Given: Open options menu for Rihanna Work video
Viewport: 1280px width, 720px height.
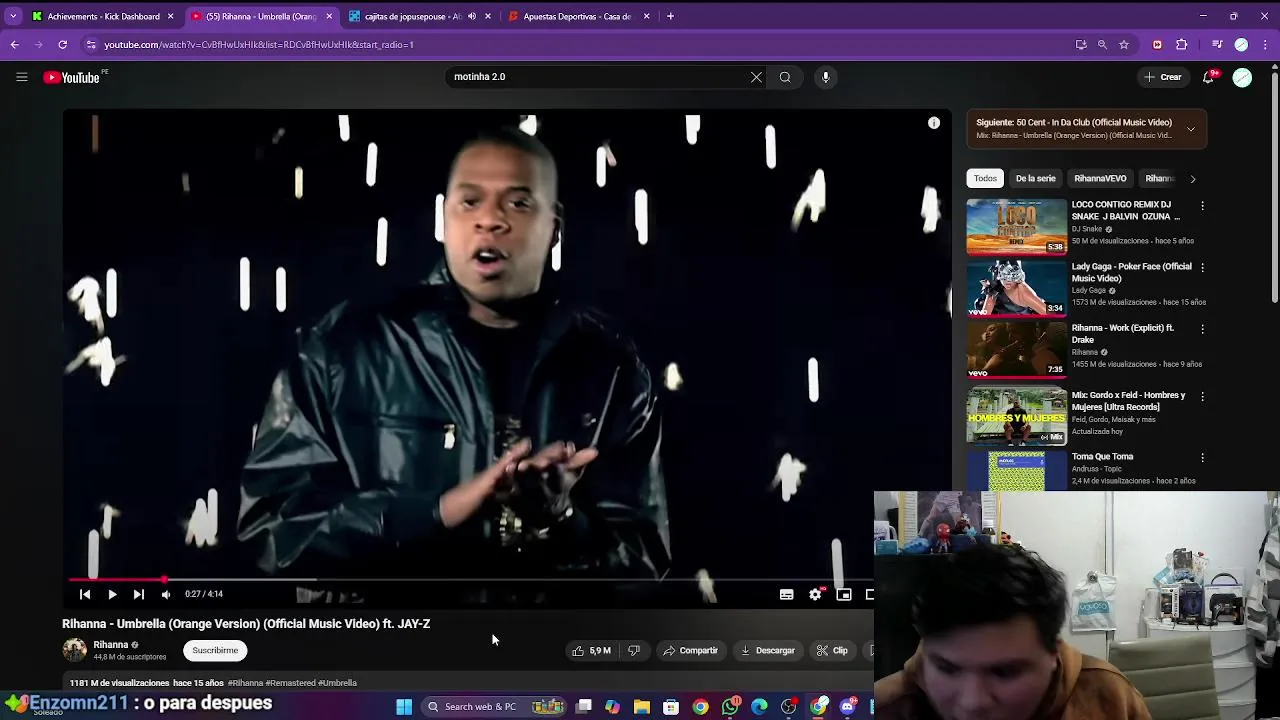Looking at the screenshot, I should pos(1202,329).
